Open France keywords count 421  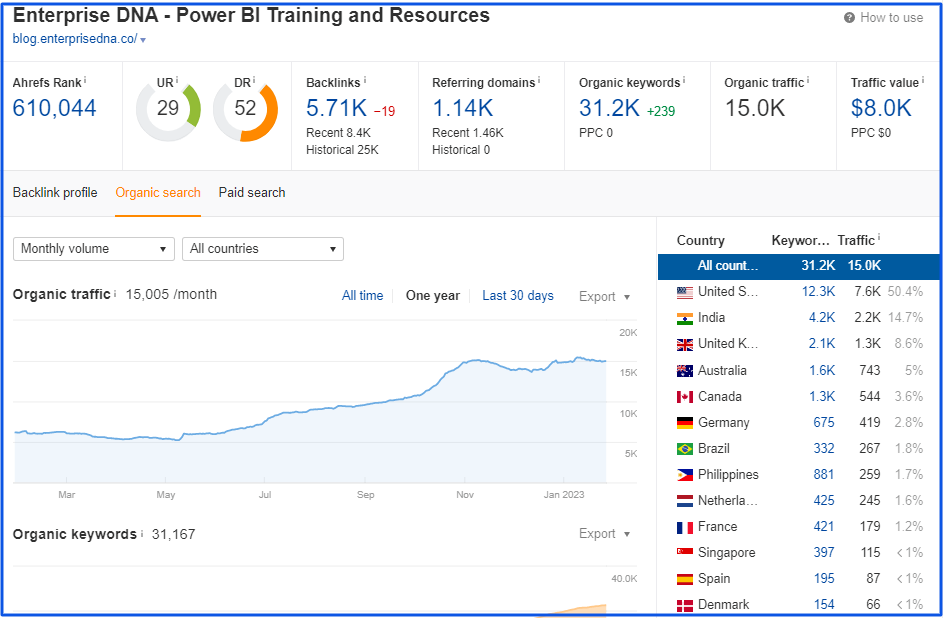(824, 526)
